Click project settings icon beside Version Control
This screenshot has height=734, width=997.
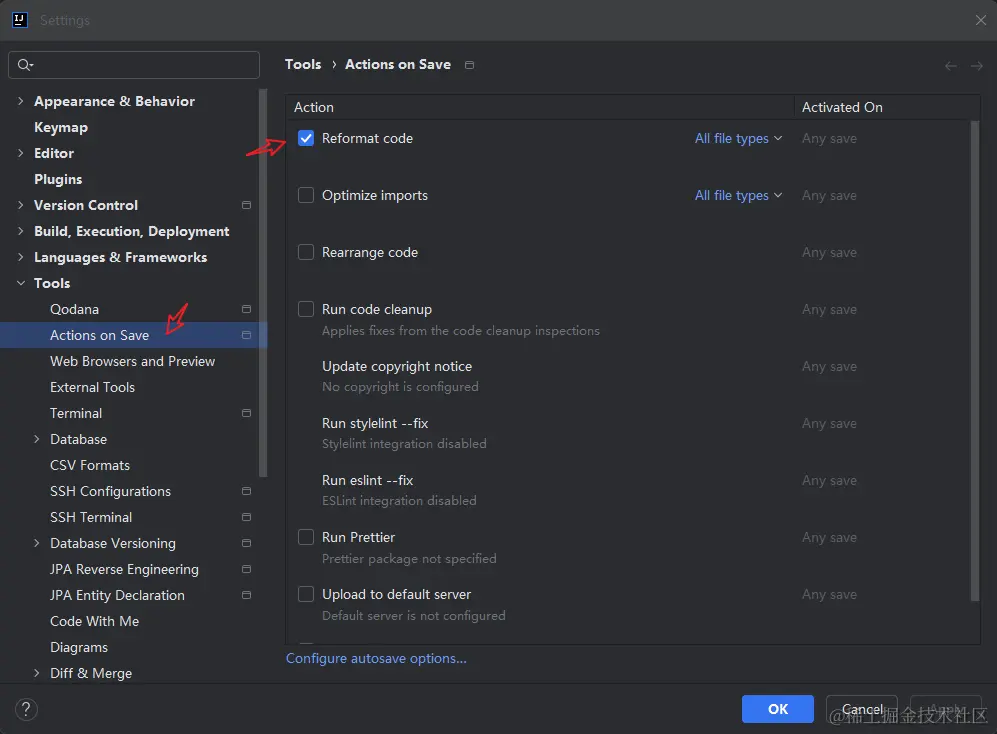pyautogui.click(x=246, y=205)
